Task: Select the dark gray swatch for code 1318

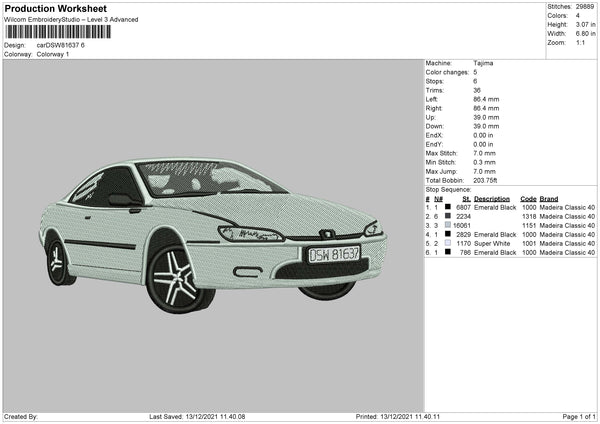Action: coord(447,216)
